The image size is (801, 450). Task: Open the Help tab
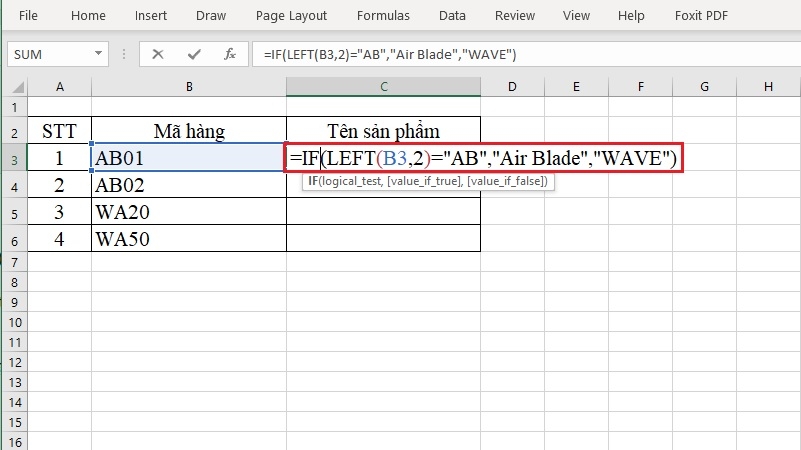pyautogui.click(x=631, y=16)
